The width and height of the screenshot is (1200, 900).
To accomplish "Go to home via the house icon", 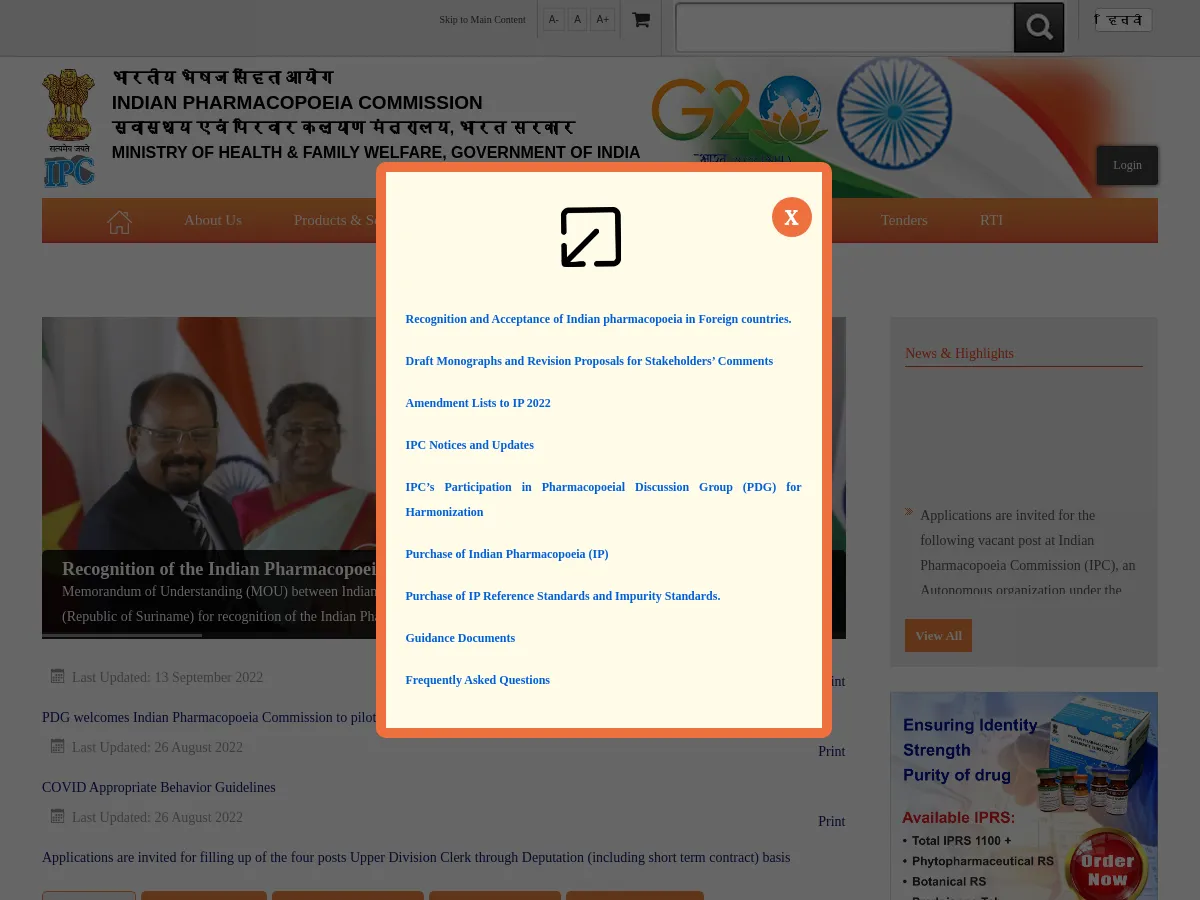I will (119, 221).
